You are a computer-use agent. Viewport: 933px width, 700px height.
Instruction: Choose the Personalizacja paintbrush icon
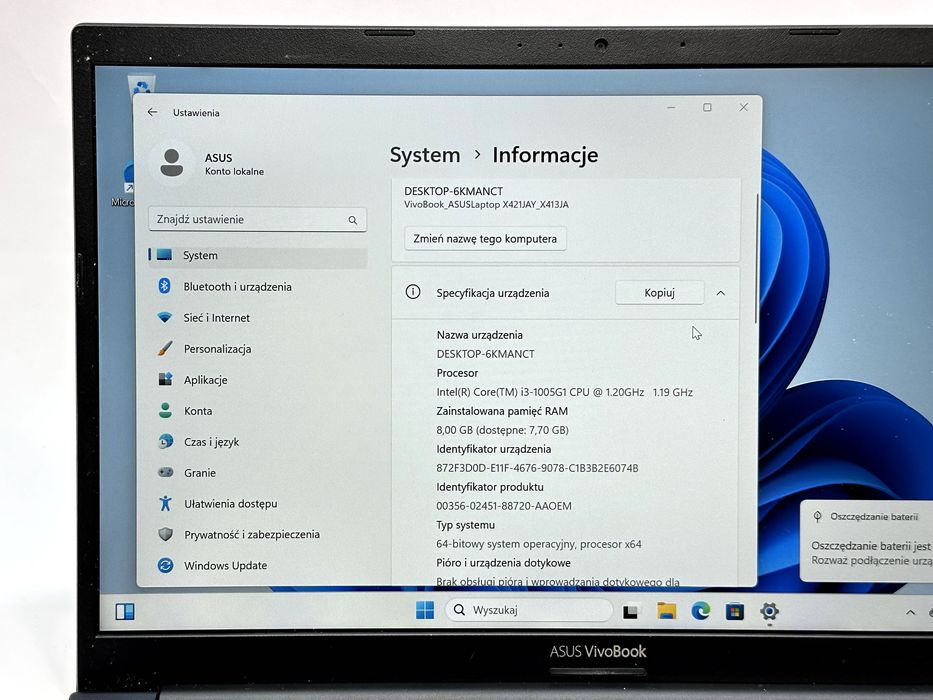(x=165, y=348)
